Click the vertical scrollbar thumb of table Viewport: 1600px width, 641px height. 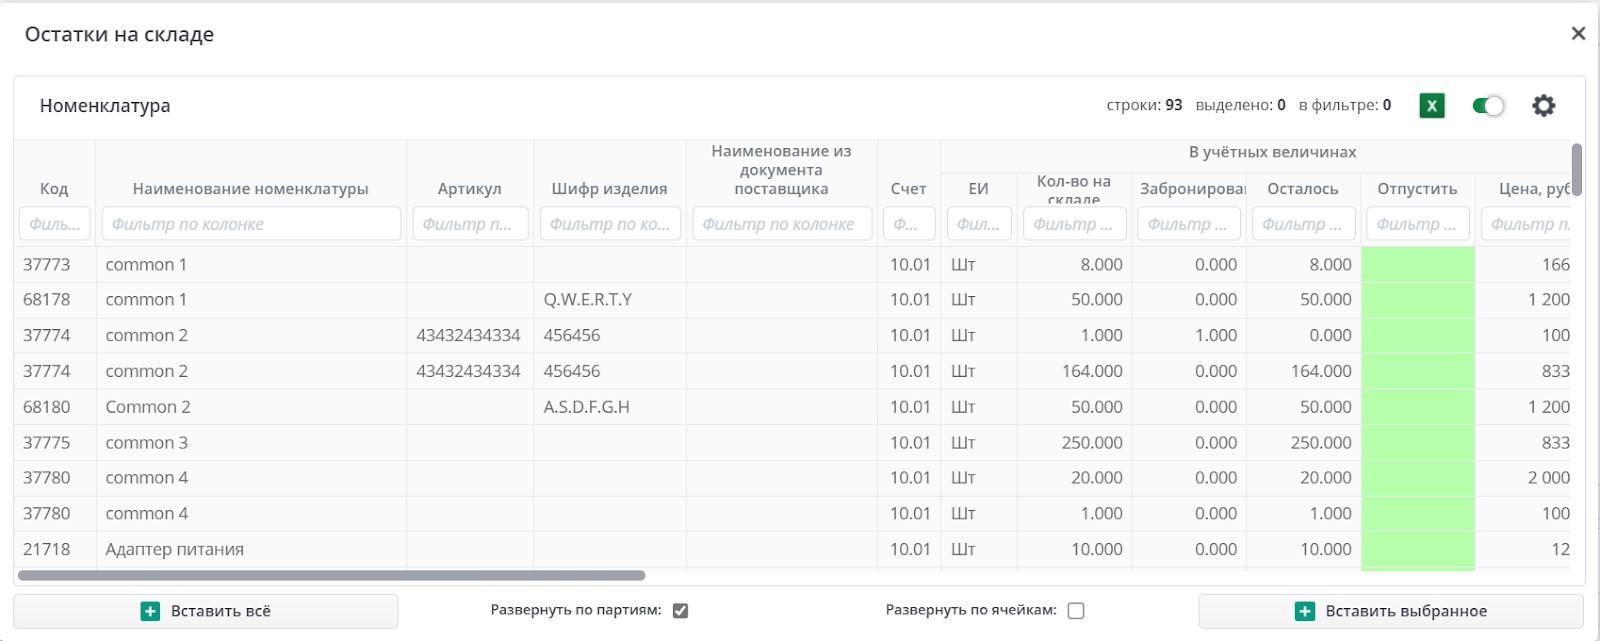pos(1576,168)
